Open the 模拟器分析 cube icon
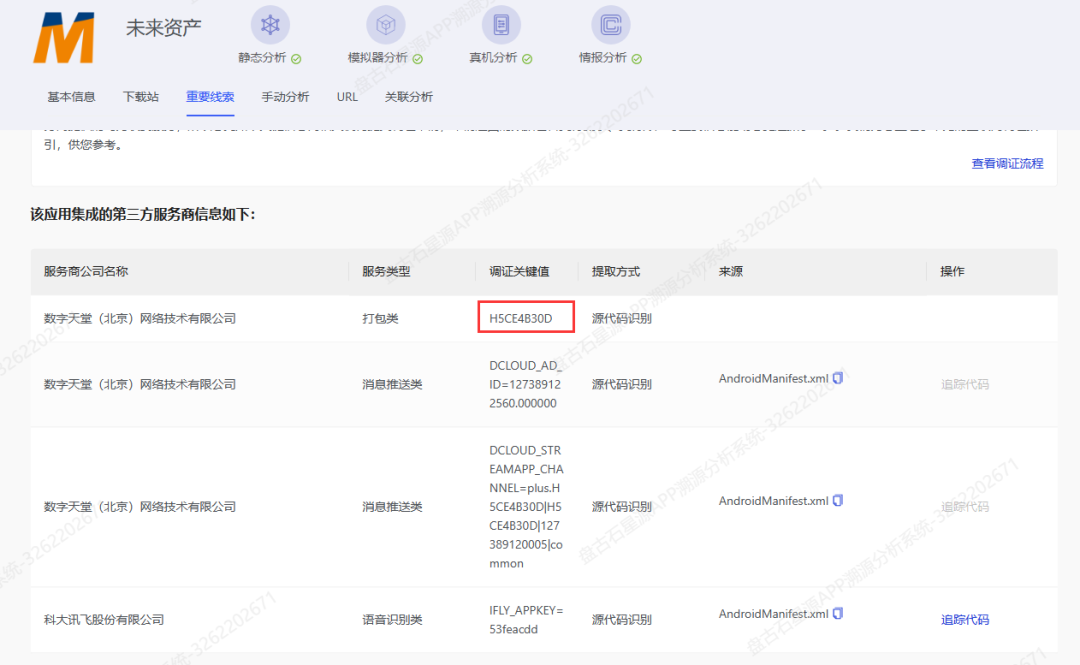Image resolution: width=1080 pixels, height=665 pixels. tap(386, 25)
